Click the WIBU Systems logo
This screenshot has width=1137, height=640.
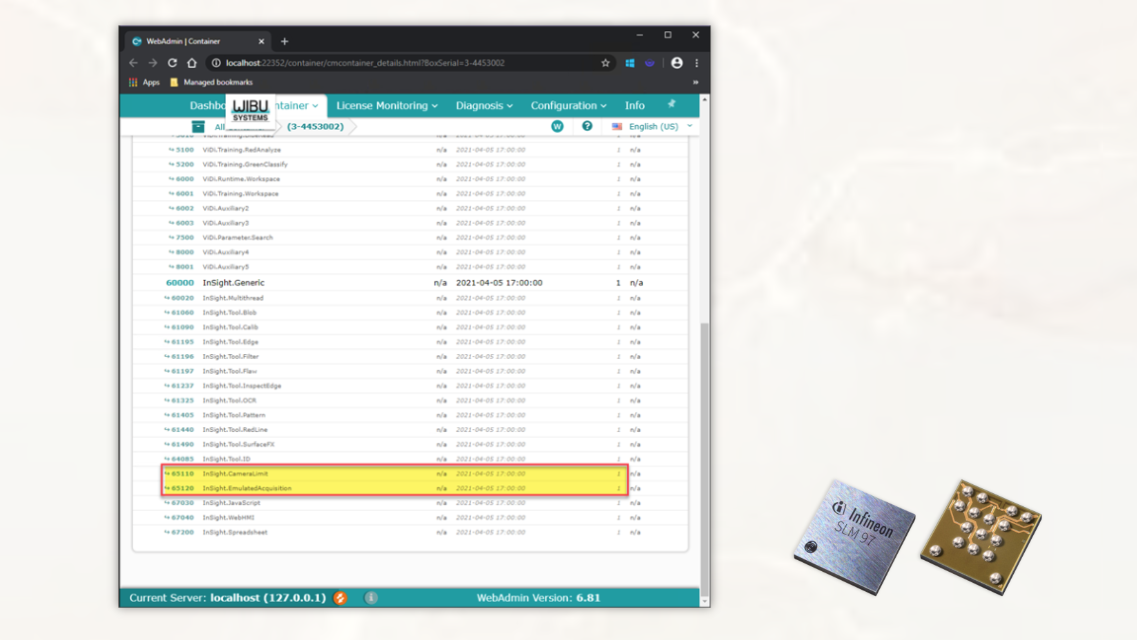pyautogui.click(x=250, y=111)
